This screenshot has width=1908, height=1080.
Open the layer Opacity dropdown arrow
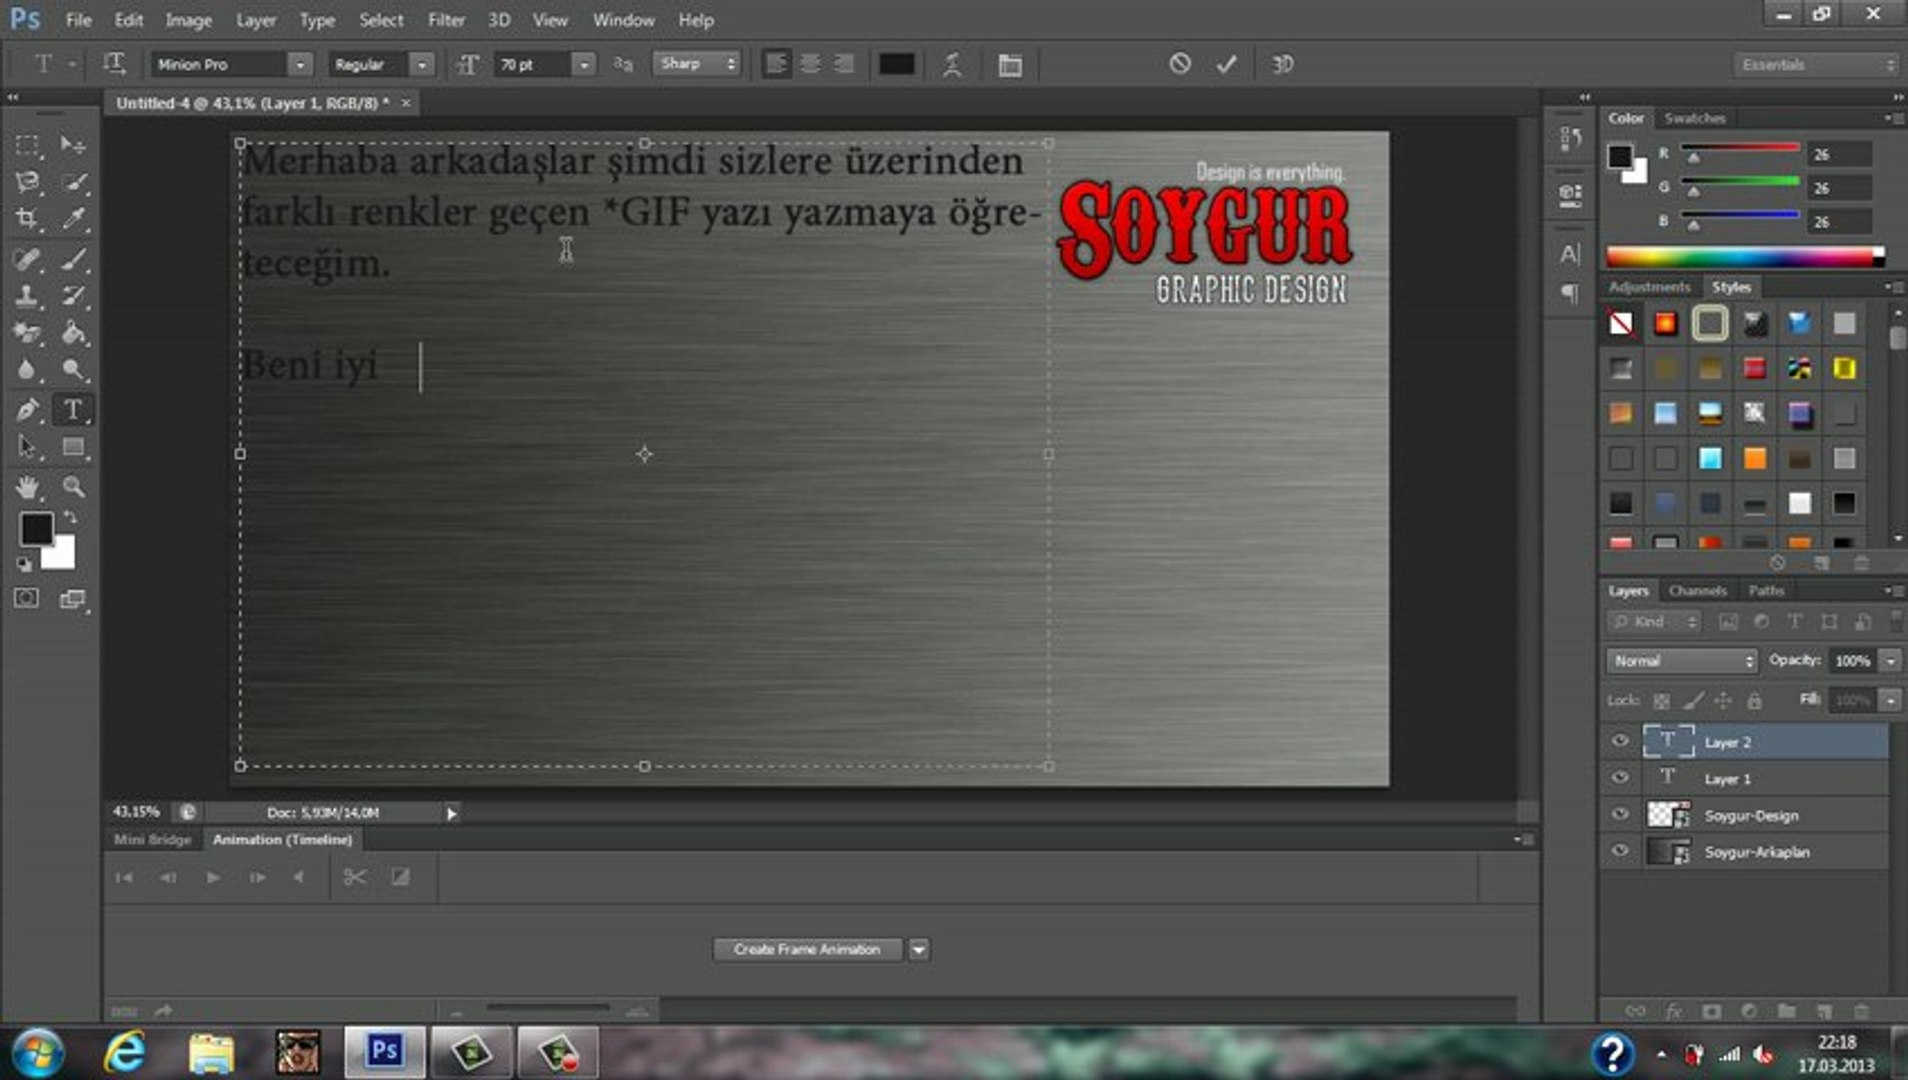coord(1890,661)
